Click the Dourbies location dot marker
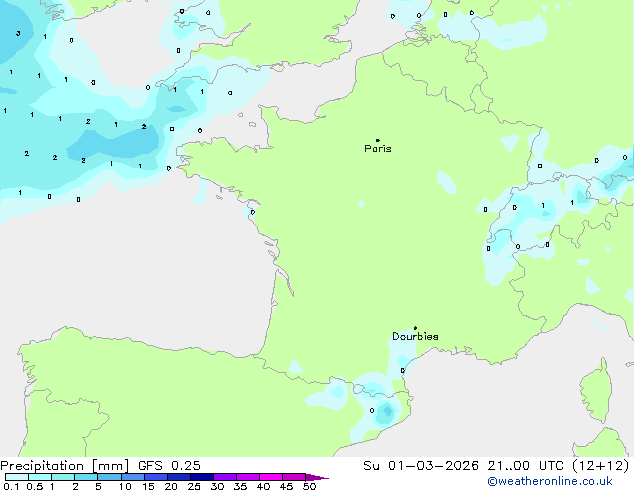The height and width of the screenshot is (490, 634). click(x=415, y=328)
